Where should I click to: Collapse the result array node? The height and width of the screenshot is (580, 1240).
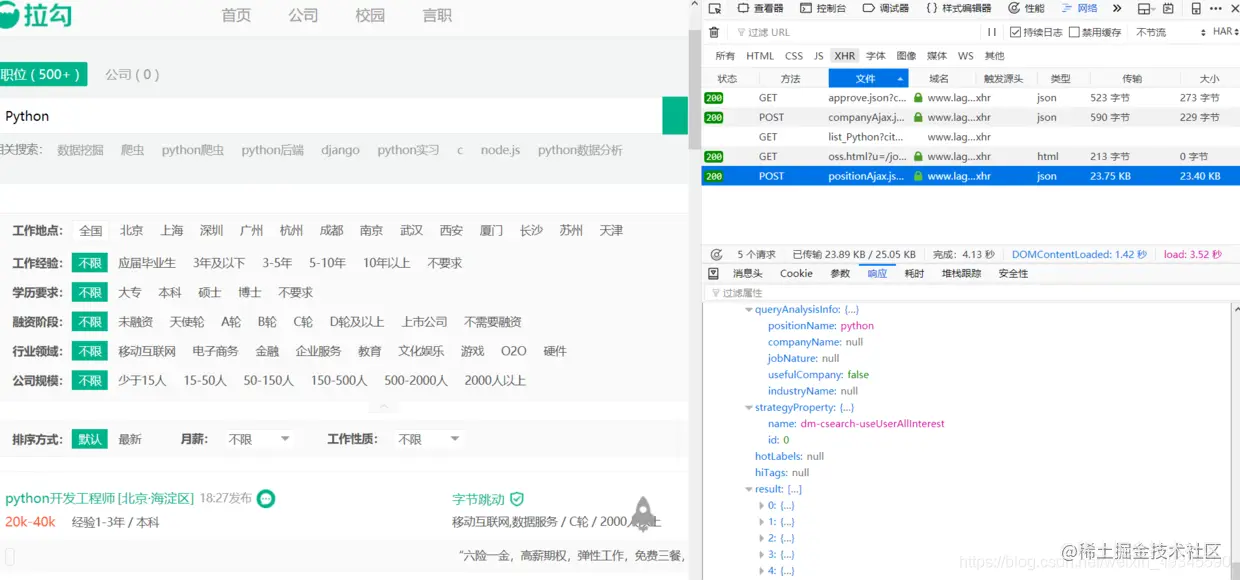click(749, 489)
